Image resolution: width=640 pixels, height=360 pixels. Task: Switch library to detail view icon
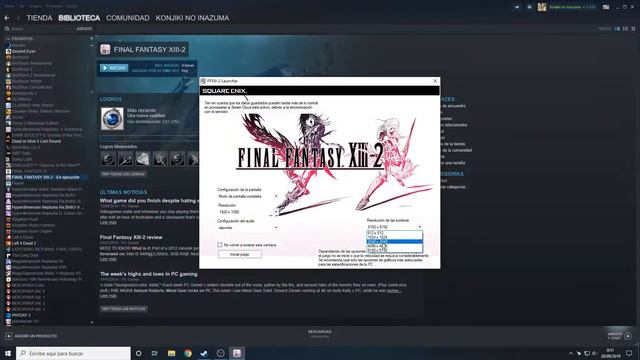tap(617, 29)
